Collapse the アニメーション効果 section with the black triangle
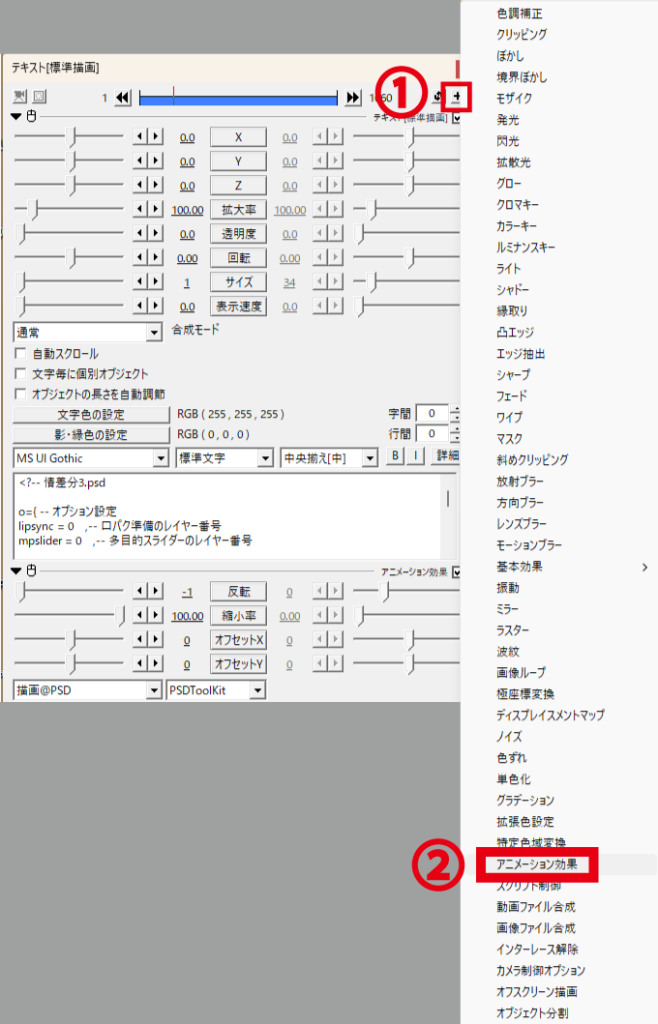Screen dimensions: 658x1024 (x=16, y=571)
